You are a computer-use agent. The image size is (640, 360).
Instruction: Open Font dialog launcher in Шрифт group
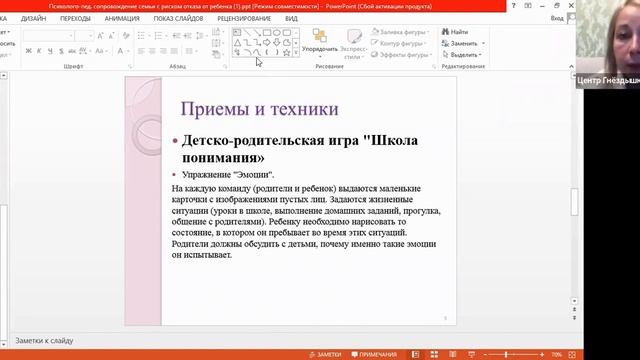click(x=130, y=66)
